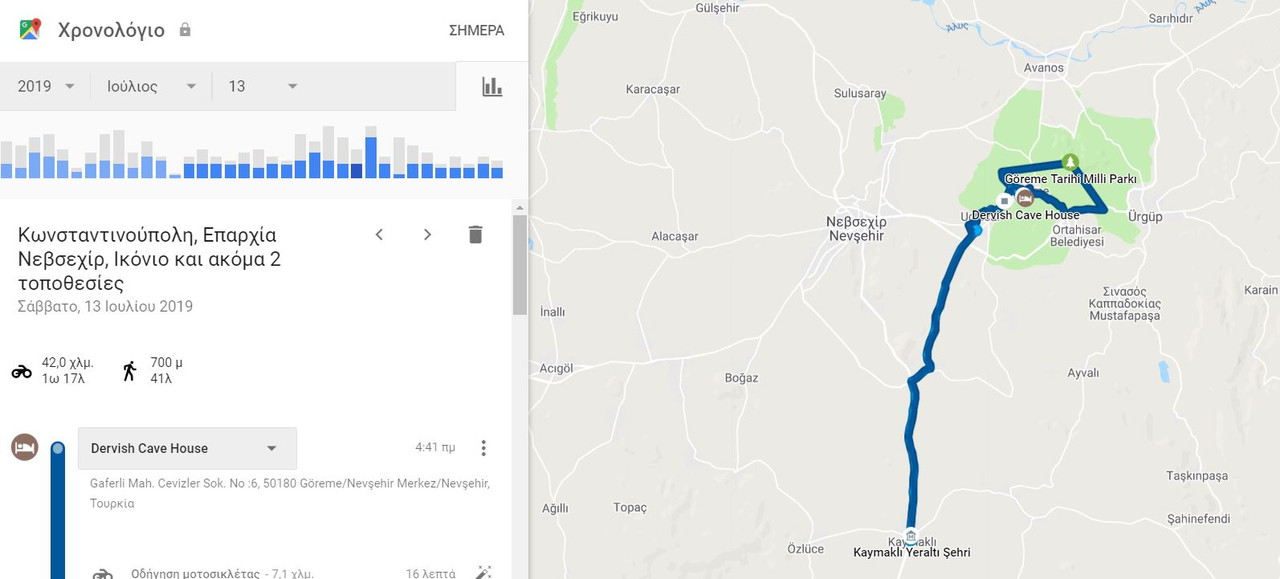Screen dimensions: 1280x579
Task: Toggle the bar chart histogram view
Action: click(492, 86)
